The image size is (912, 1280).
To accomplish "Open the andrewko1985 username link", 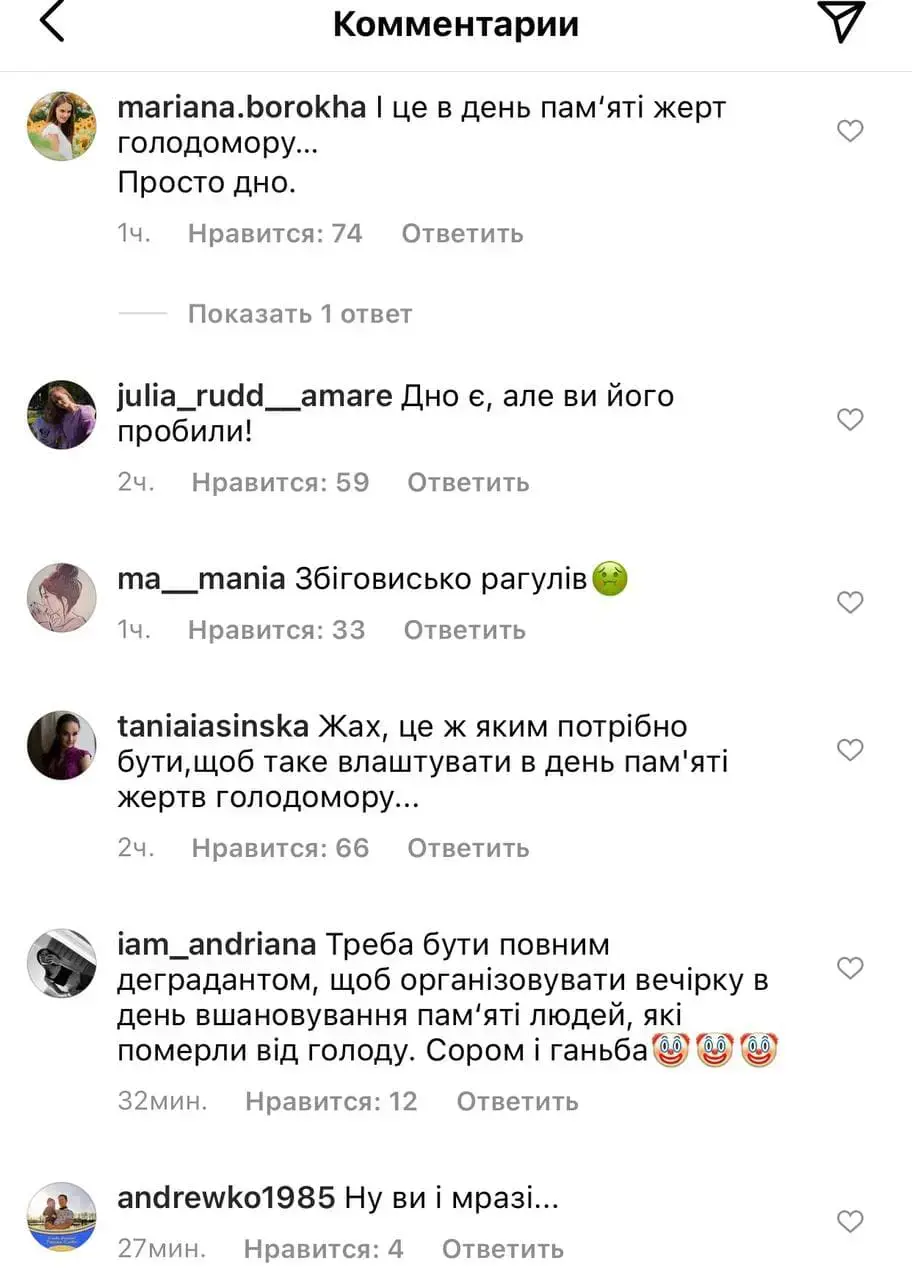I will (x=226, y=1198).
